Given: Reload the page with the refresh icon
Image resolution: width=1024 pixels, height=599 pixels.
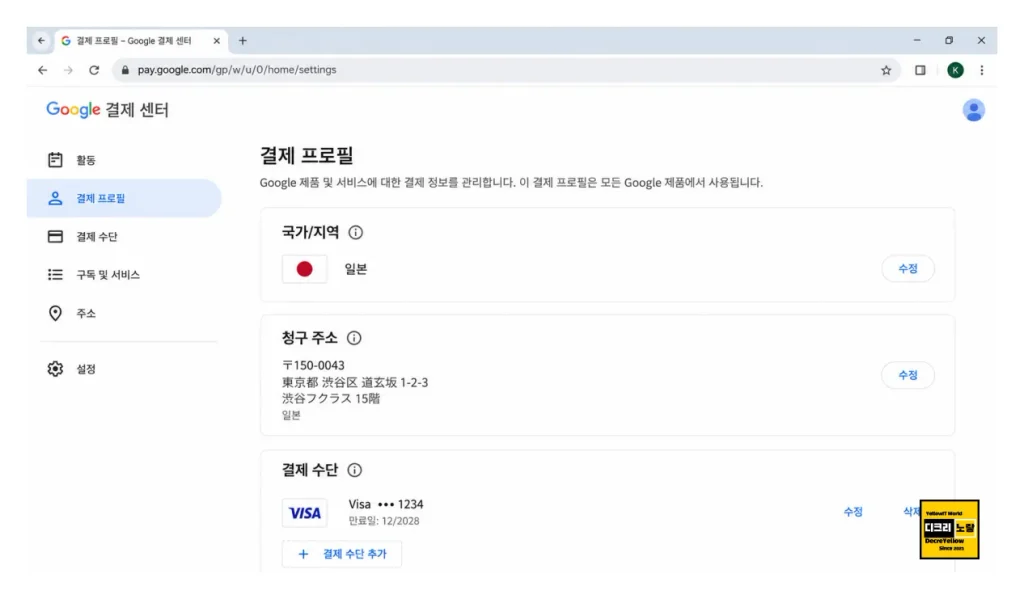Looking at the screenshot, I should [94, 70].
